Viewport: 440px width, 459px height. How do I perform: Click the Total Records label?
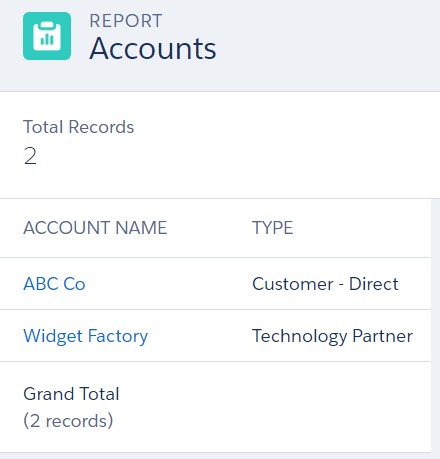point(79,127)
